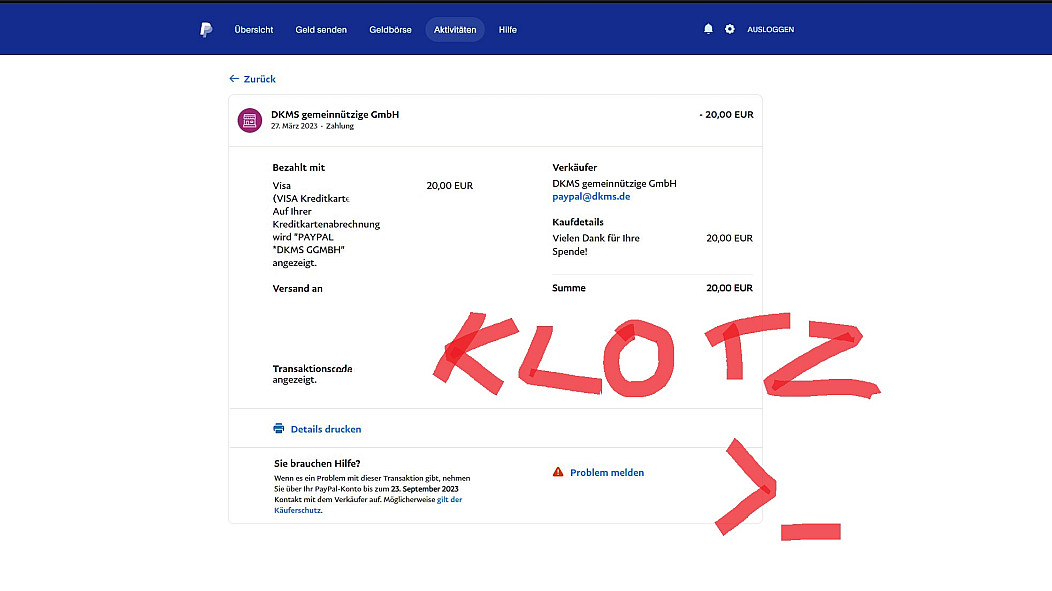
Task: Click AUSLOGGEN to log out
Action: pyautogui.click(x=770, y=30)
